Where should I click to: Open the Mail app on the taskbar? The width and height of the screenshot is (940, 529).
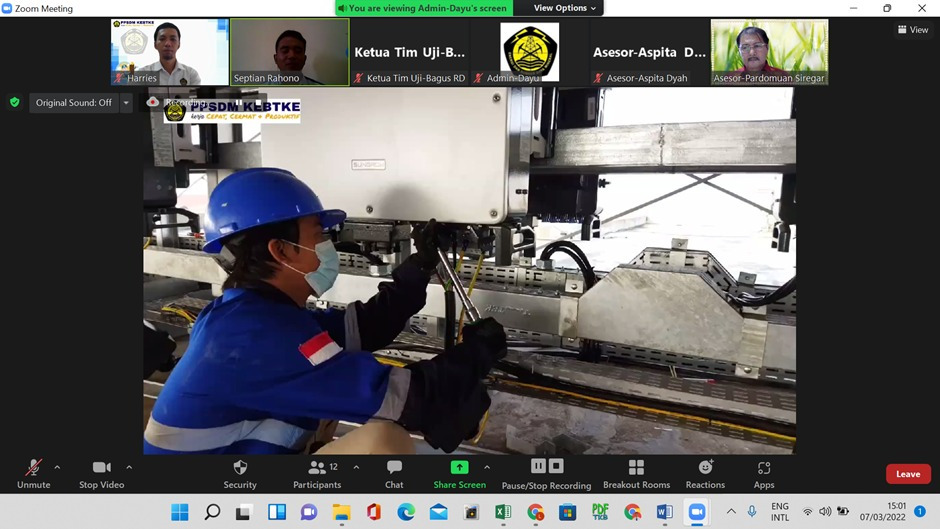click(438, 512)
